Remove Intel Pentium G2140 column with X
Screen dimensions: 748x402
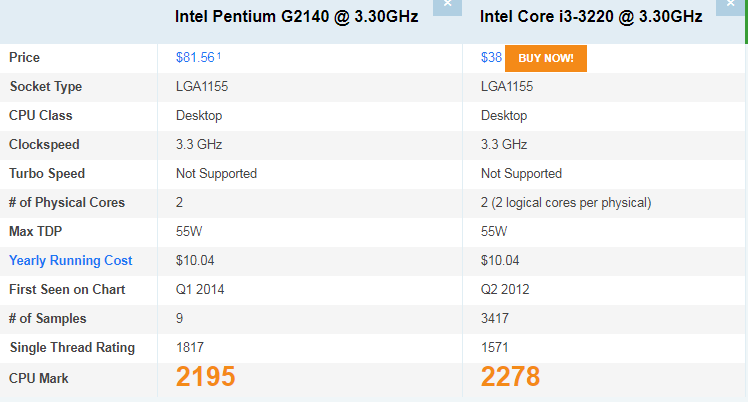pyautogui.click(x=447, y=7)
